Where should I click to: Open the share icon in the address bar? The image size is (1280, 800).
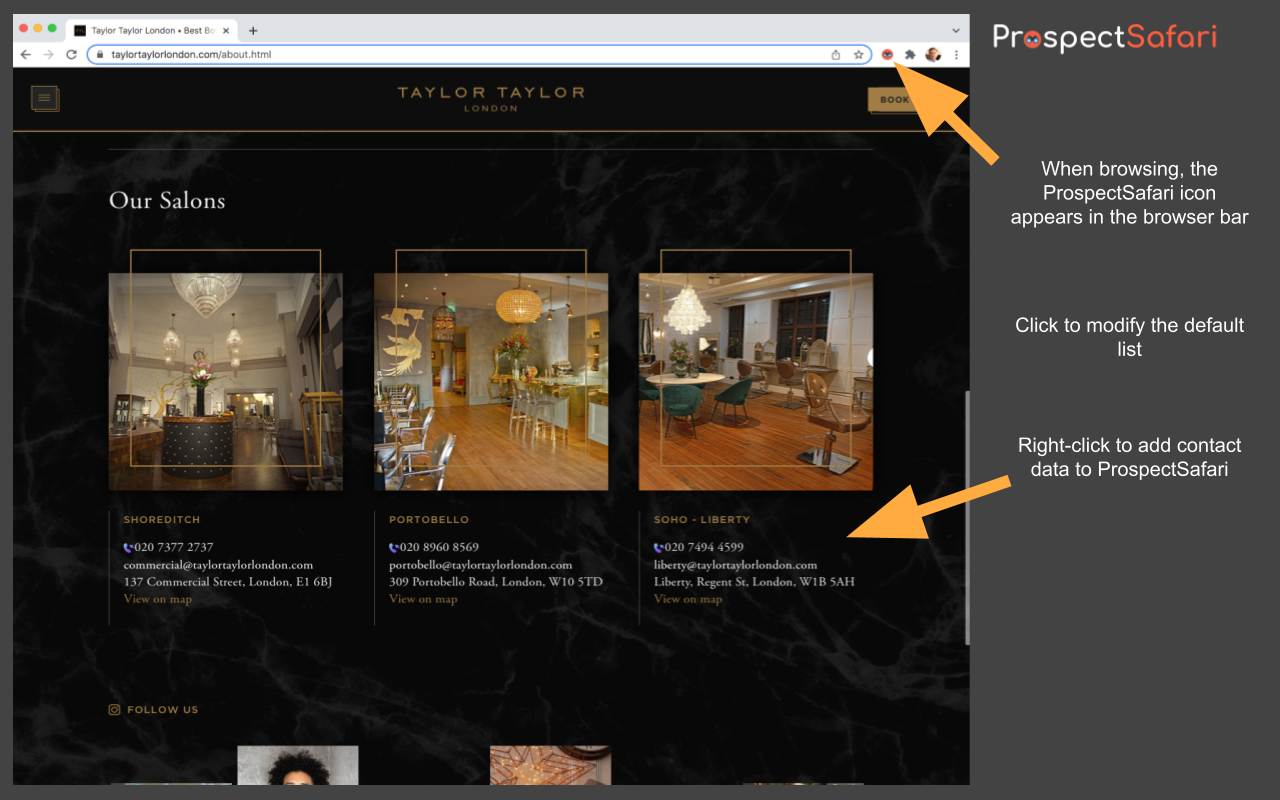click(x=835, y=54)
